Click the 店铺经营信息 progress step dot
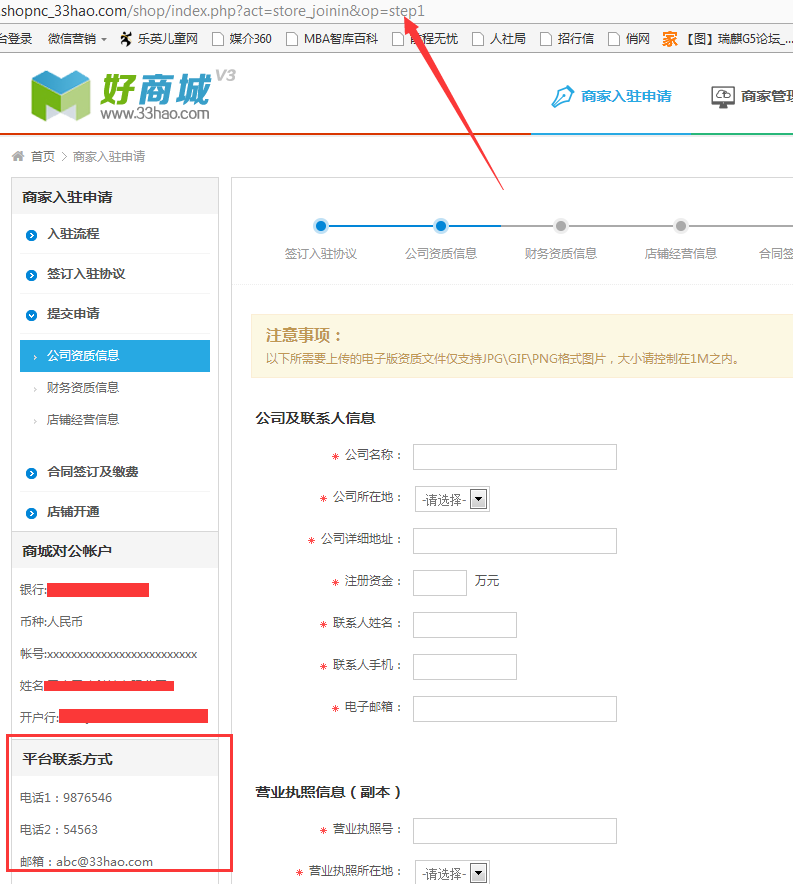The image size is (793, 884). (x=681, y=226)
